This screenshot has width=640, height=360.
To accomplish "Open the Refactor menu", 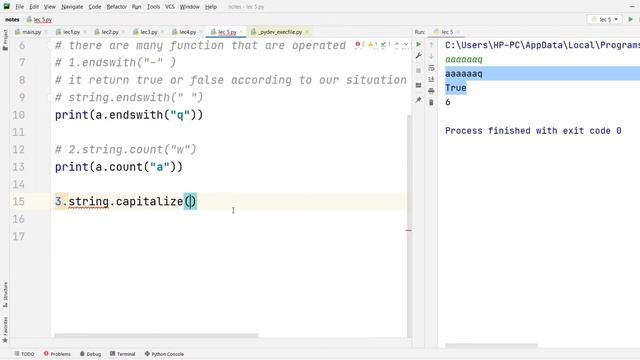I will pyautogui.click(x=116, y=7).
